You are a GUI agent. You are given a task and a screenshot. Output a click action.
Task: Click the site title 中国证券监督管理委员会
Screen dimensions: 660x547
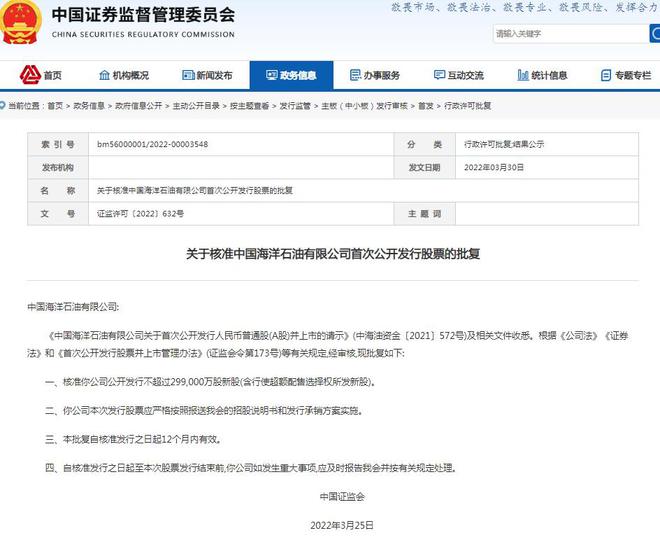144,14
